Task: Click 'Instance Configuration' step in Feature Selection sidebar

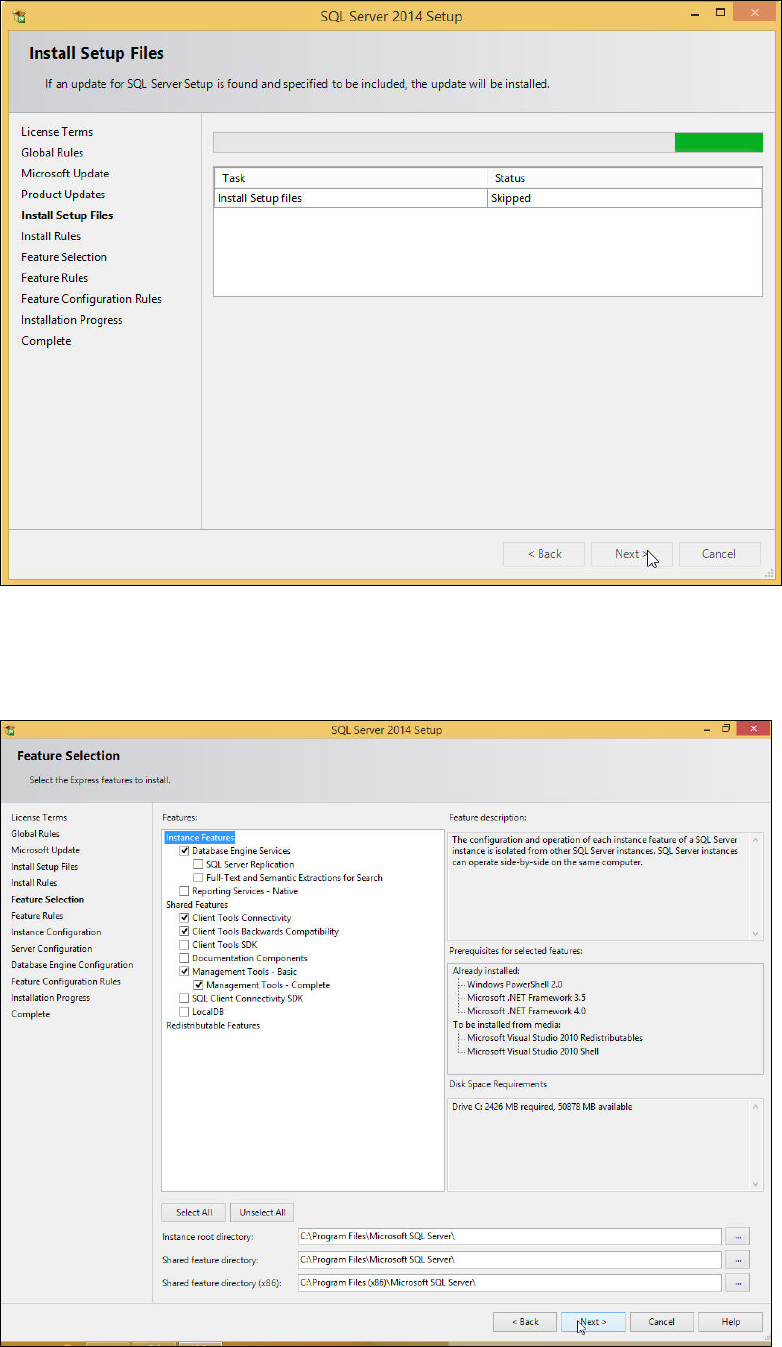Action: pos(56,932)
